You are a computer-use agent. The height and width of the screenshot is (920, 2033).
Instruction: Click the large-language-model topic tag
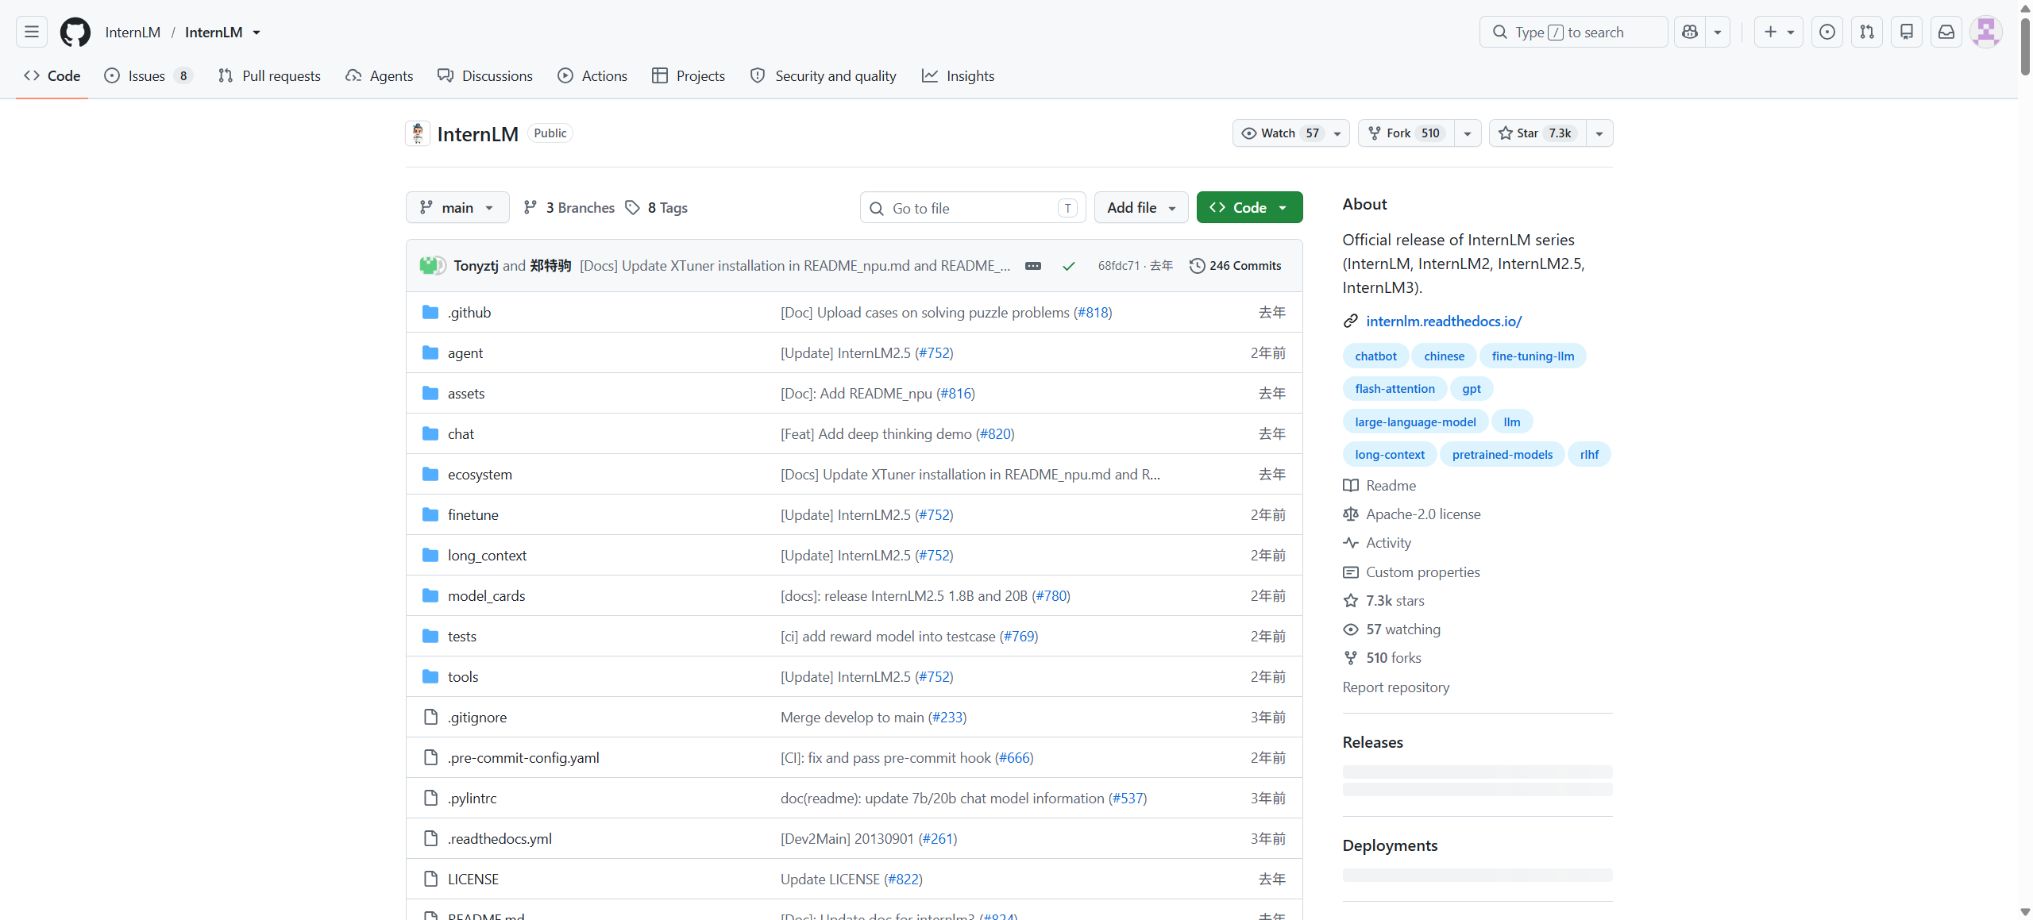click(x=1415, y=422)
